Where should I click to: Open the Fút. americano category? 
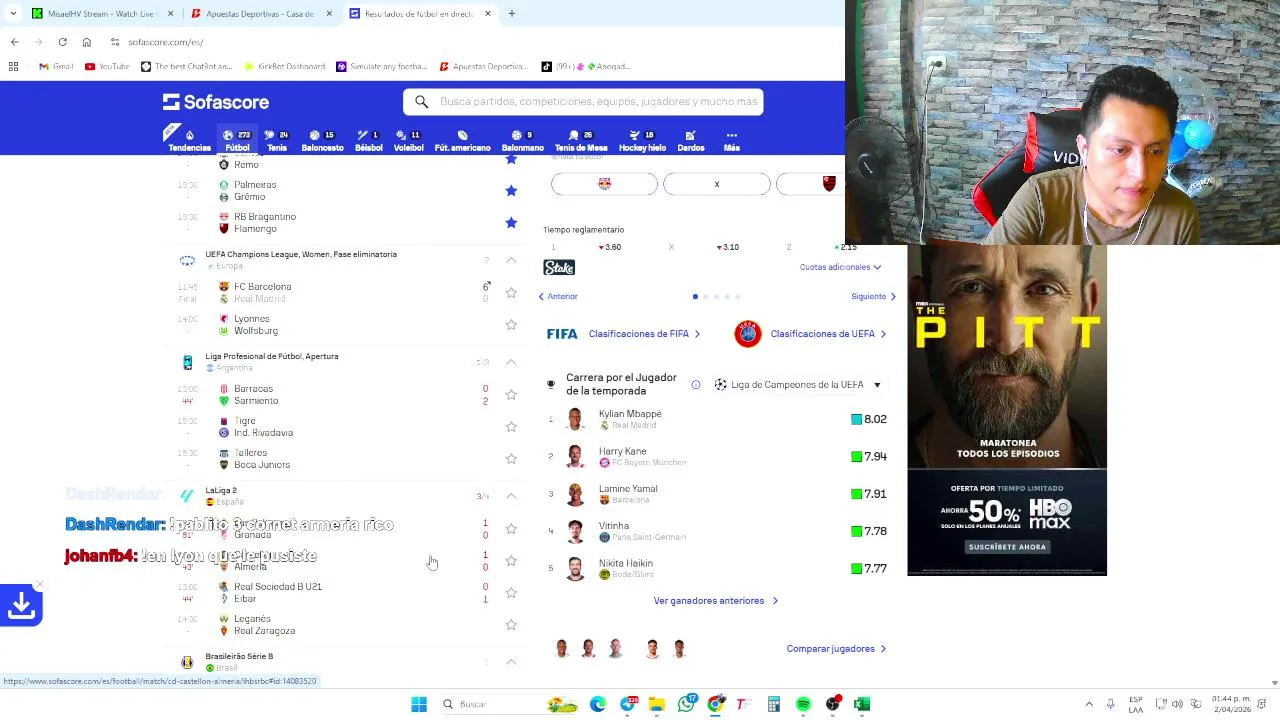[462, 141]
